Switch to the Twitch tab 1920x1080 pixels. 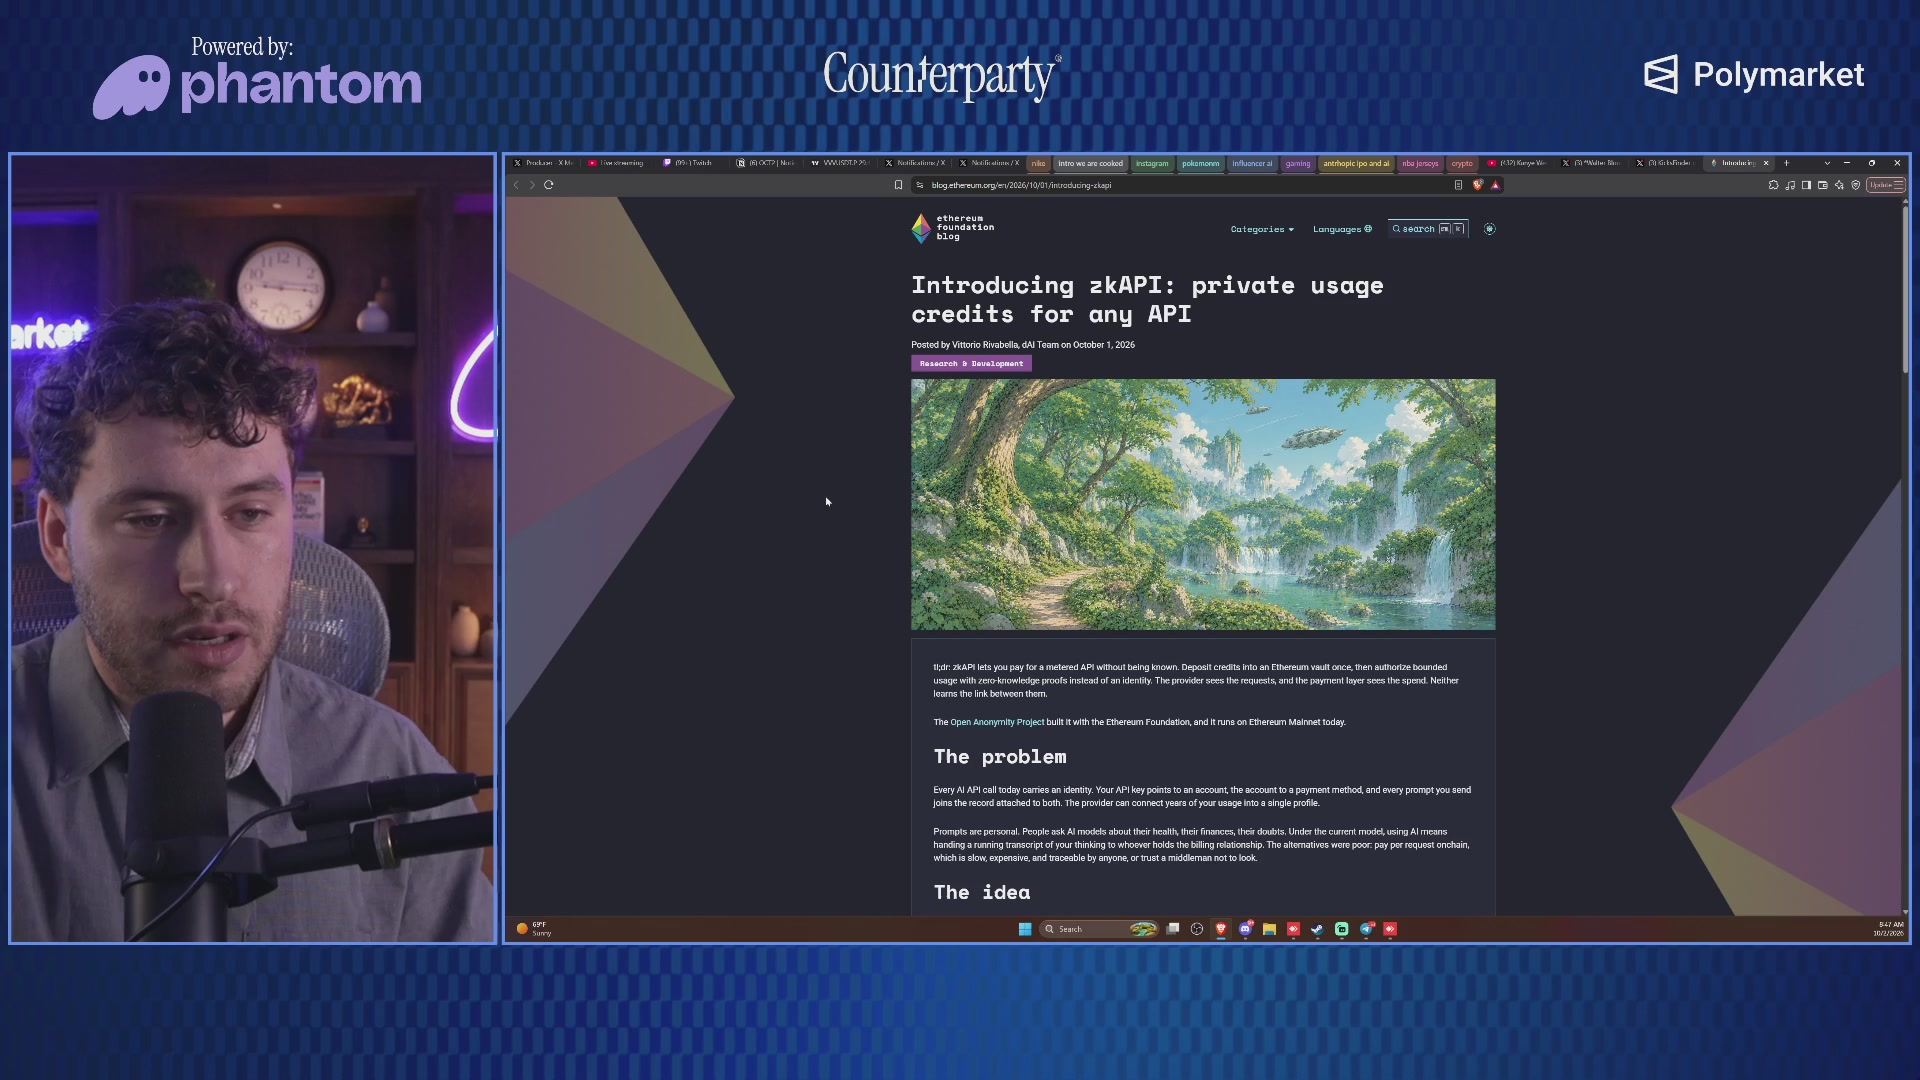coord(690,163)
